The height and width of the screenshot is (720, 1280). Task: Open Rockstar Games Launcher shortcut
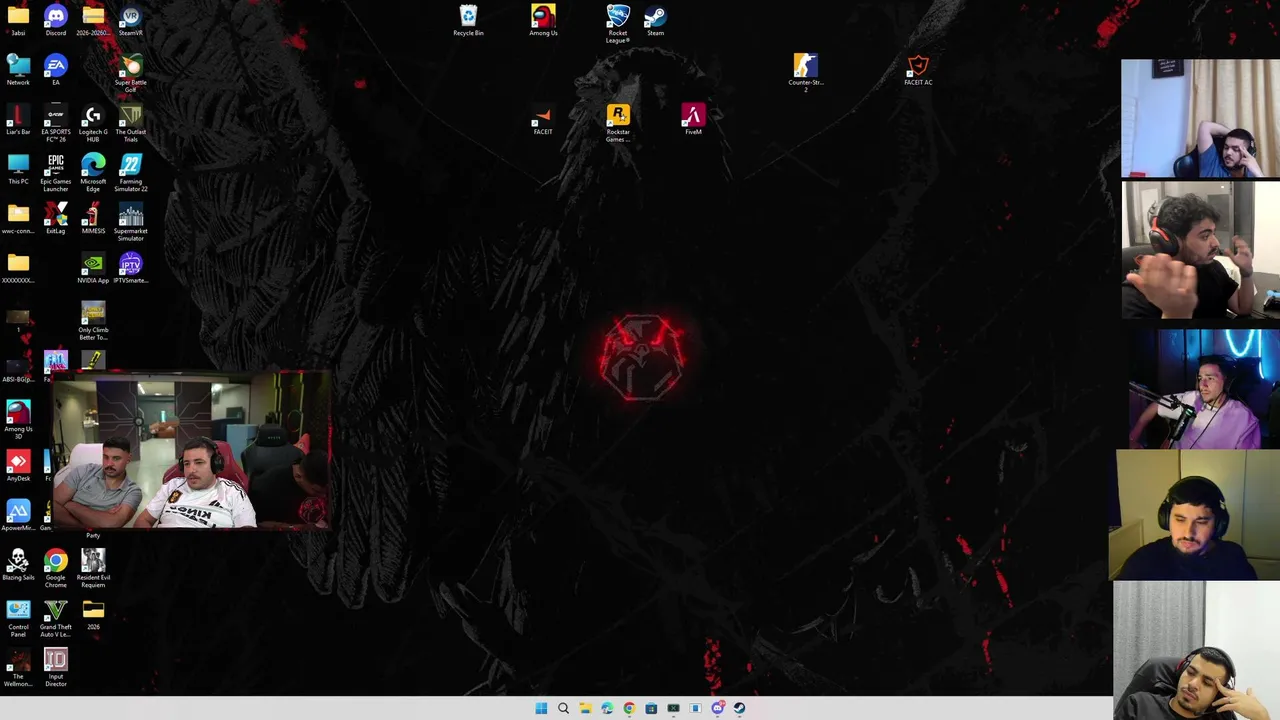click(x=618, y=124)
